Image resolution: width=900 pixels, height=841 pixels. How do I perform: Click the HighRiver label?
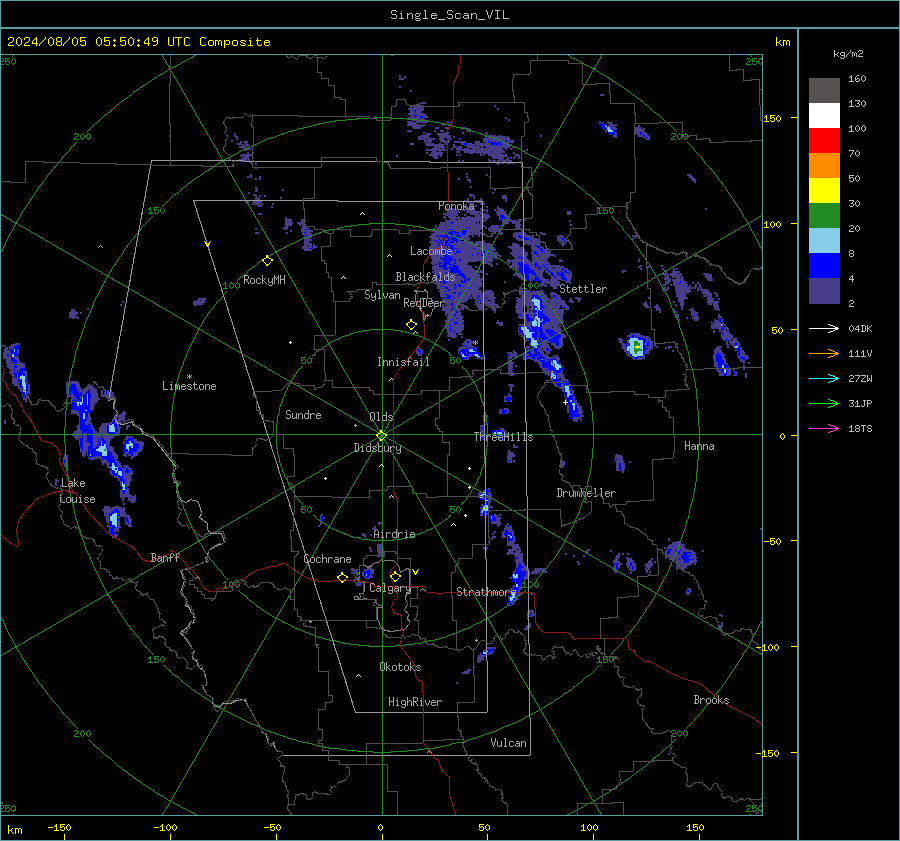point(415,702)
